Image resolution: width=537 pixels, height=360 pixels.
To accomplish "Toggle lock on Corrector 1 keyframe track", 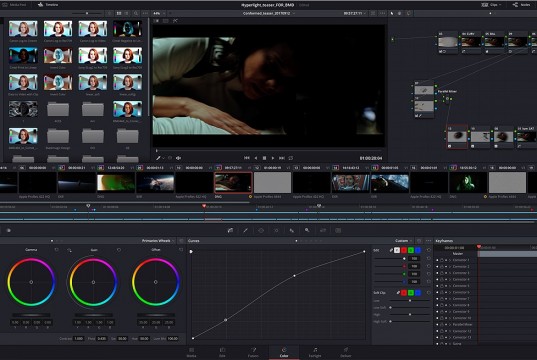I will (442, 260).
